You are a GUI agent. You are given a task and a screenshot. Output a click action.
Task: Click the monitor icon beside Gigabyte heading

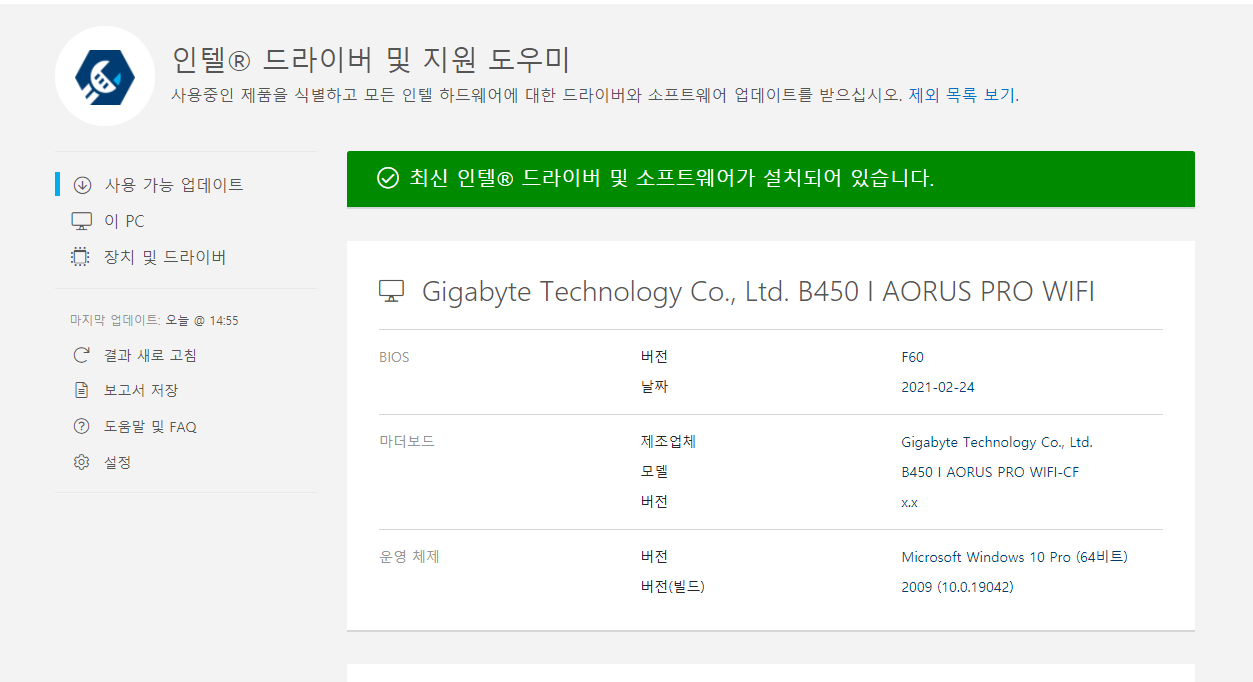pyautogui.click(x=391, y=291)
